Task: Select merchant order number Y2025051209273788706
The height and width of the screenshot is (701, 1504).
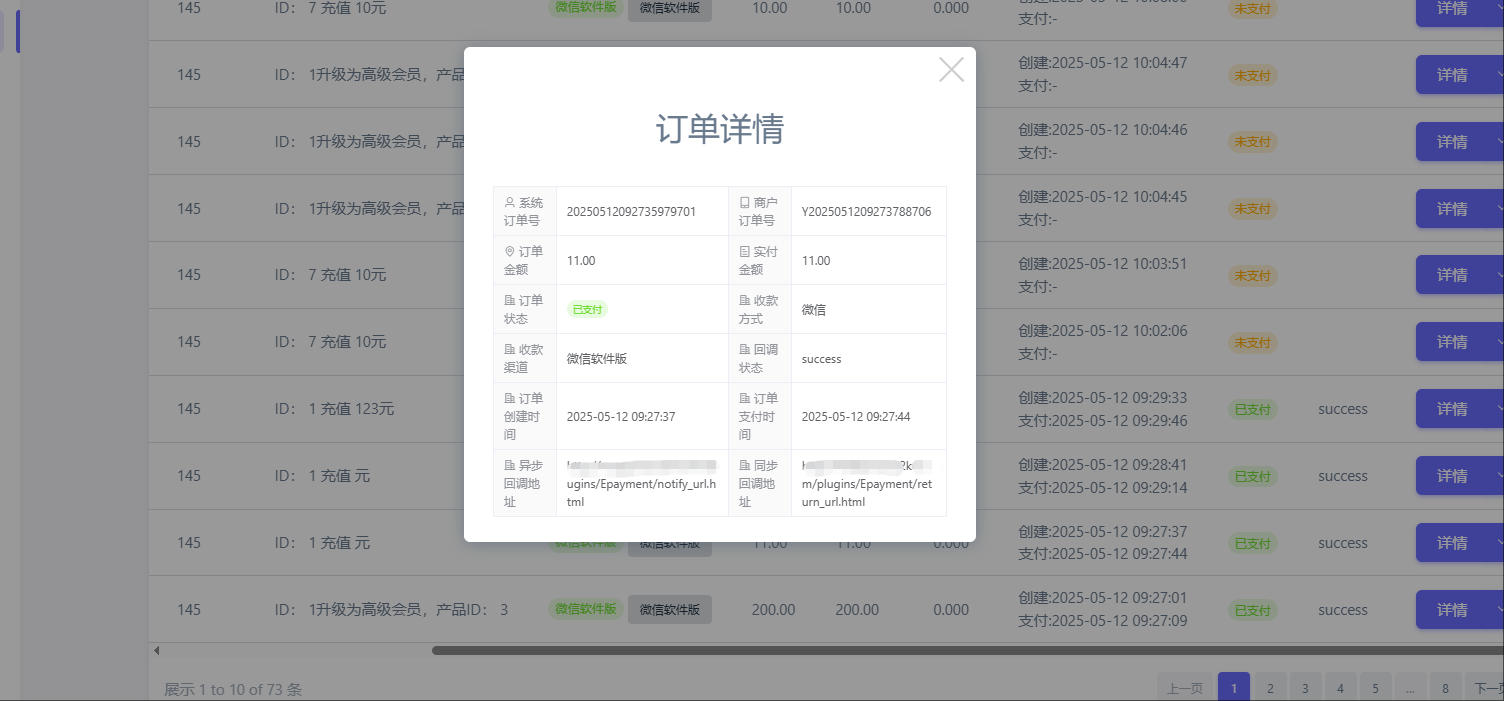Action: 866,212
